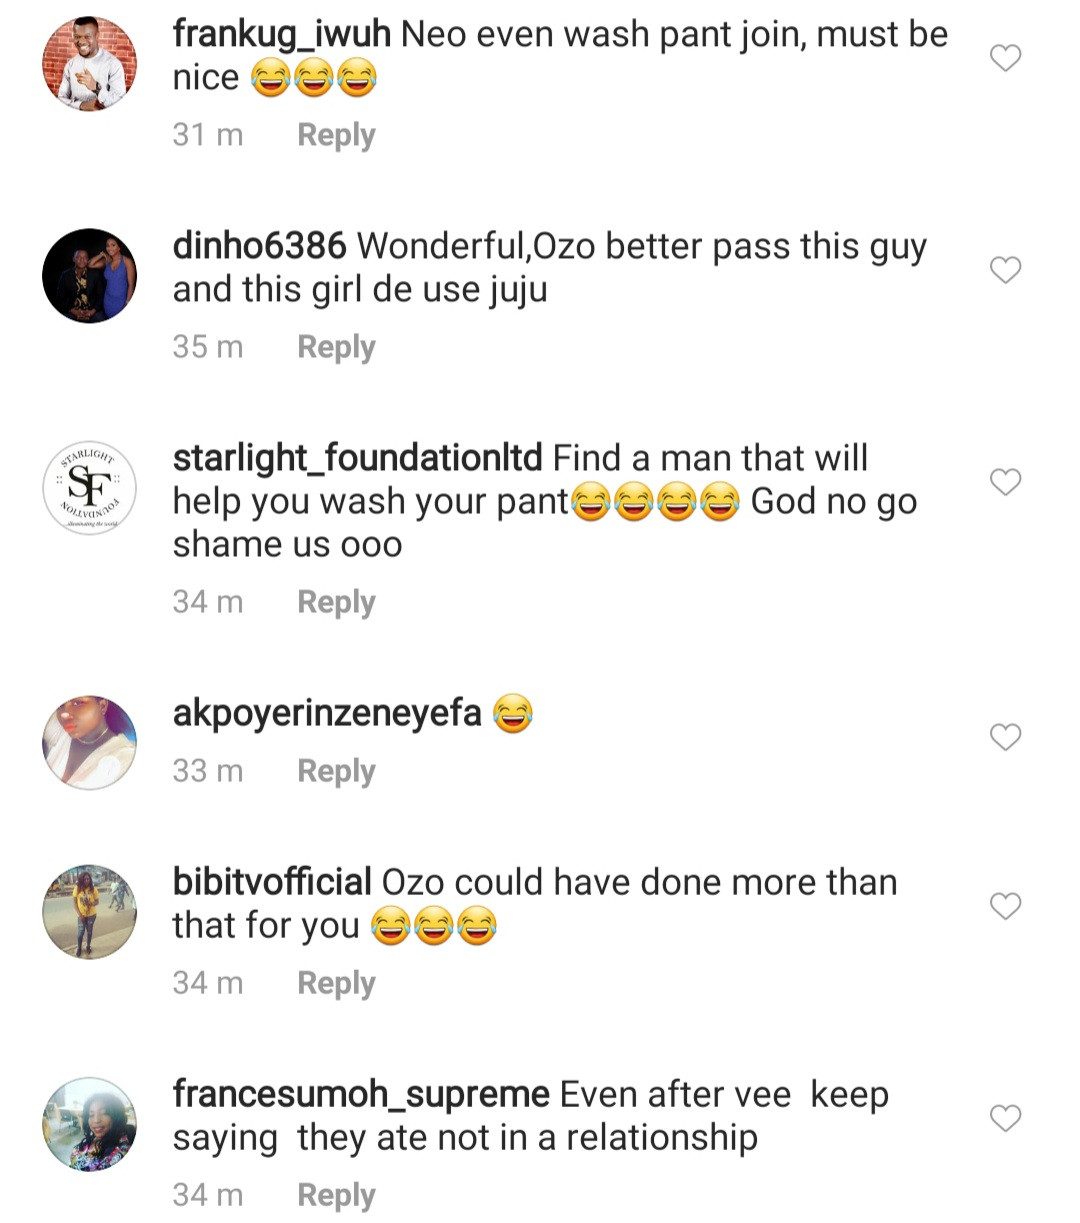
Task: Like starlight_foundationltd's comment
Action: [x=1005, y=482]
